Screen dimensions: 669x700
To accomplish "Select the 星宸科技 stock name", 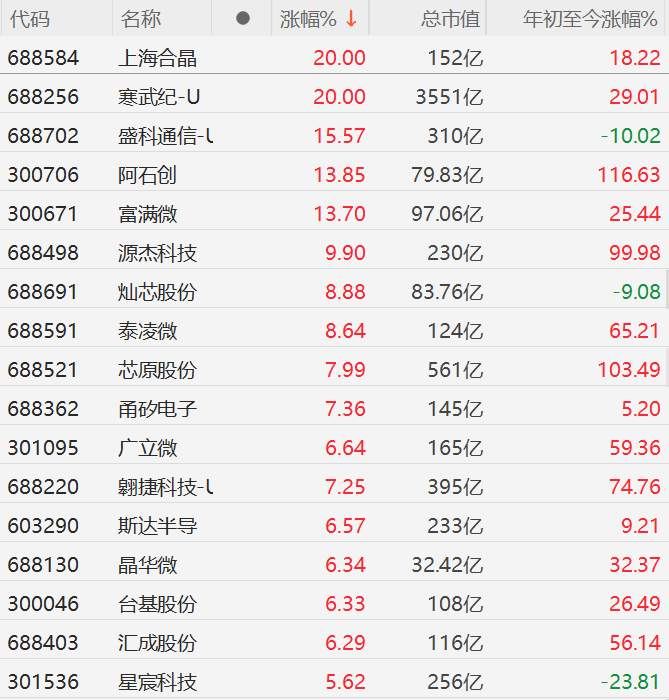I will click(158, 682).
